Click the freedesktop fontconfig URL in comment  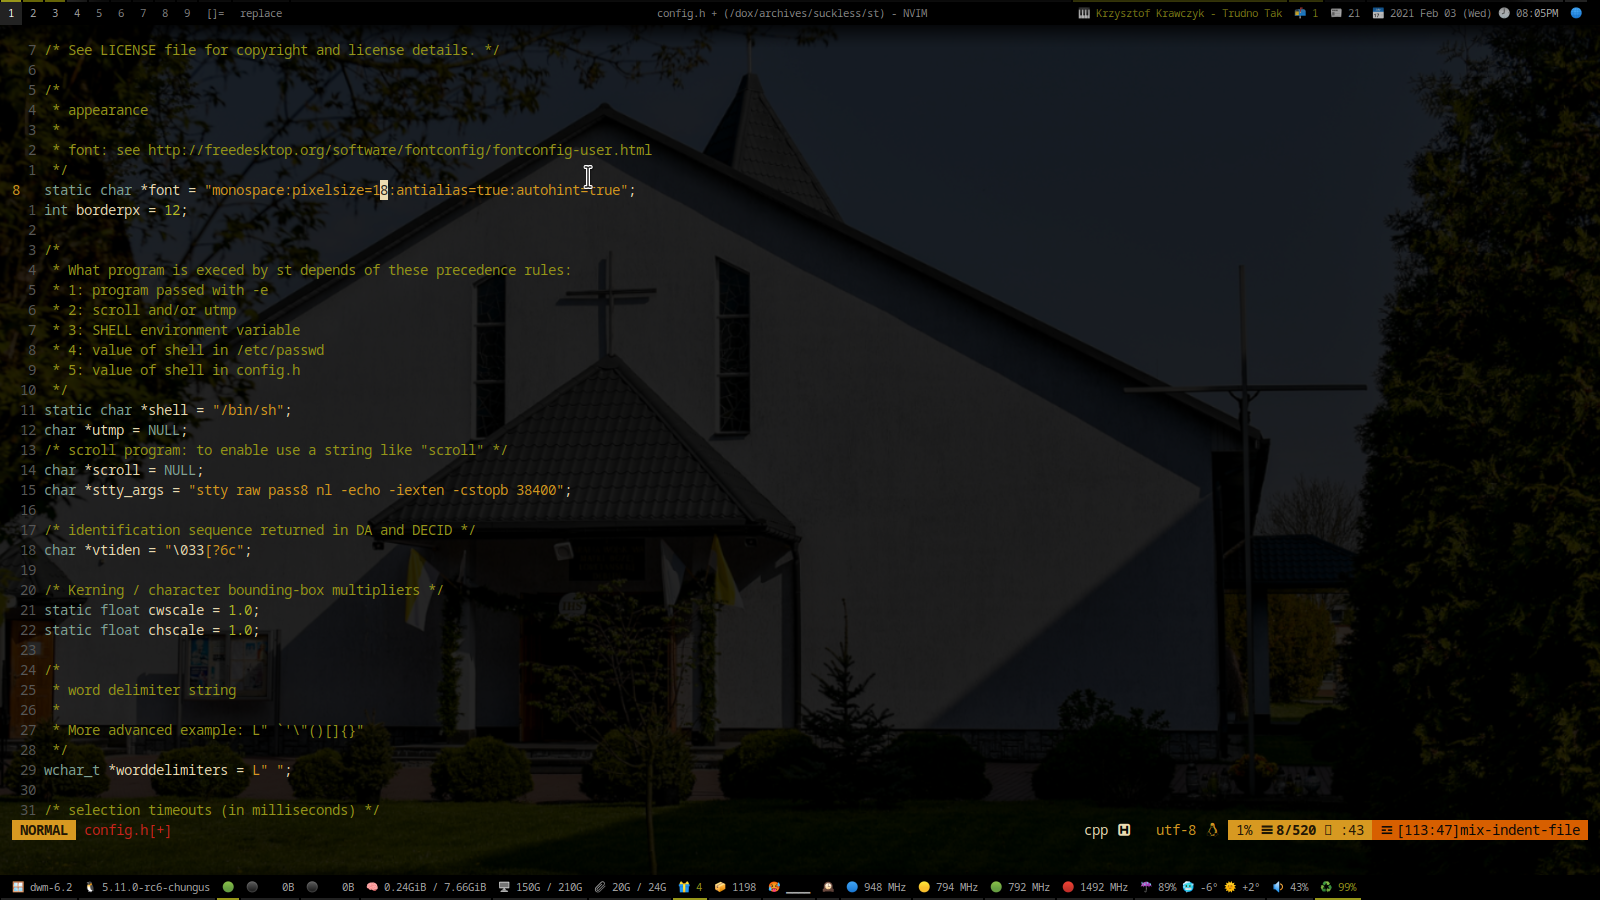coord(399,150)
